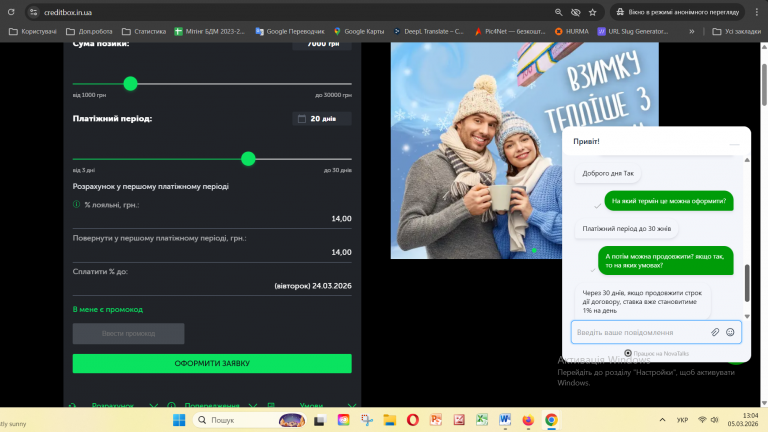Open Google Карты bookmark
Viewport: 768px width, 432px height.
coord(359,31)
